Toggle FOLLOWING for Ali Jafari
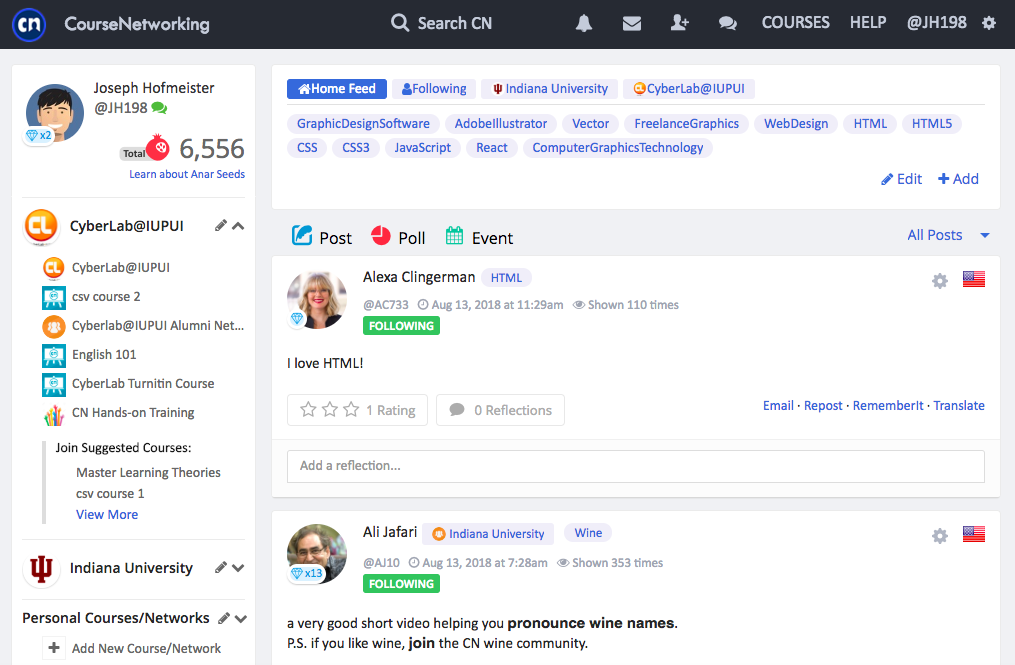 401,583
